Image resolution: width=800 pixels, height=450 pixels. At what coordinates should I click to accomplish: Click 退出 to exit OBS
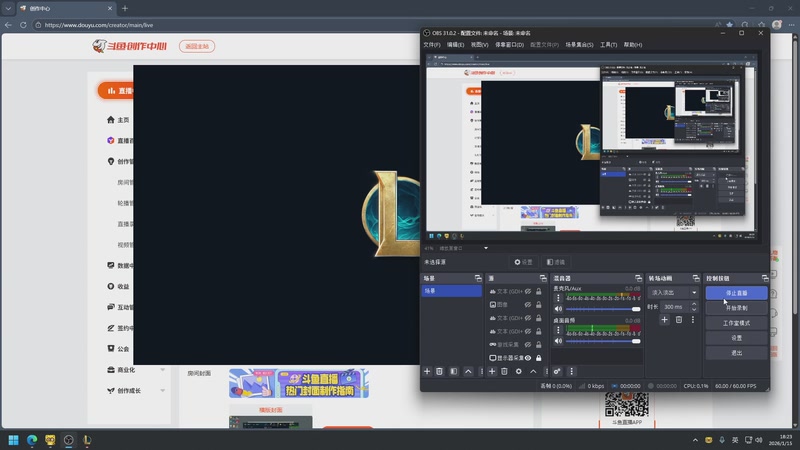click(x=736, y=353)
